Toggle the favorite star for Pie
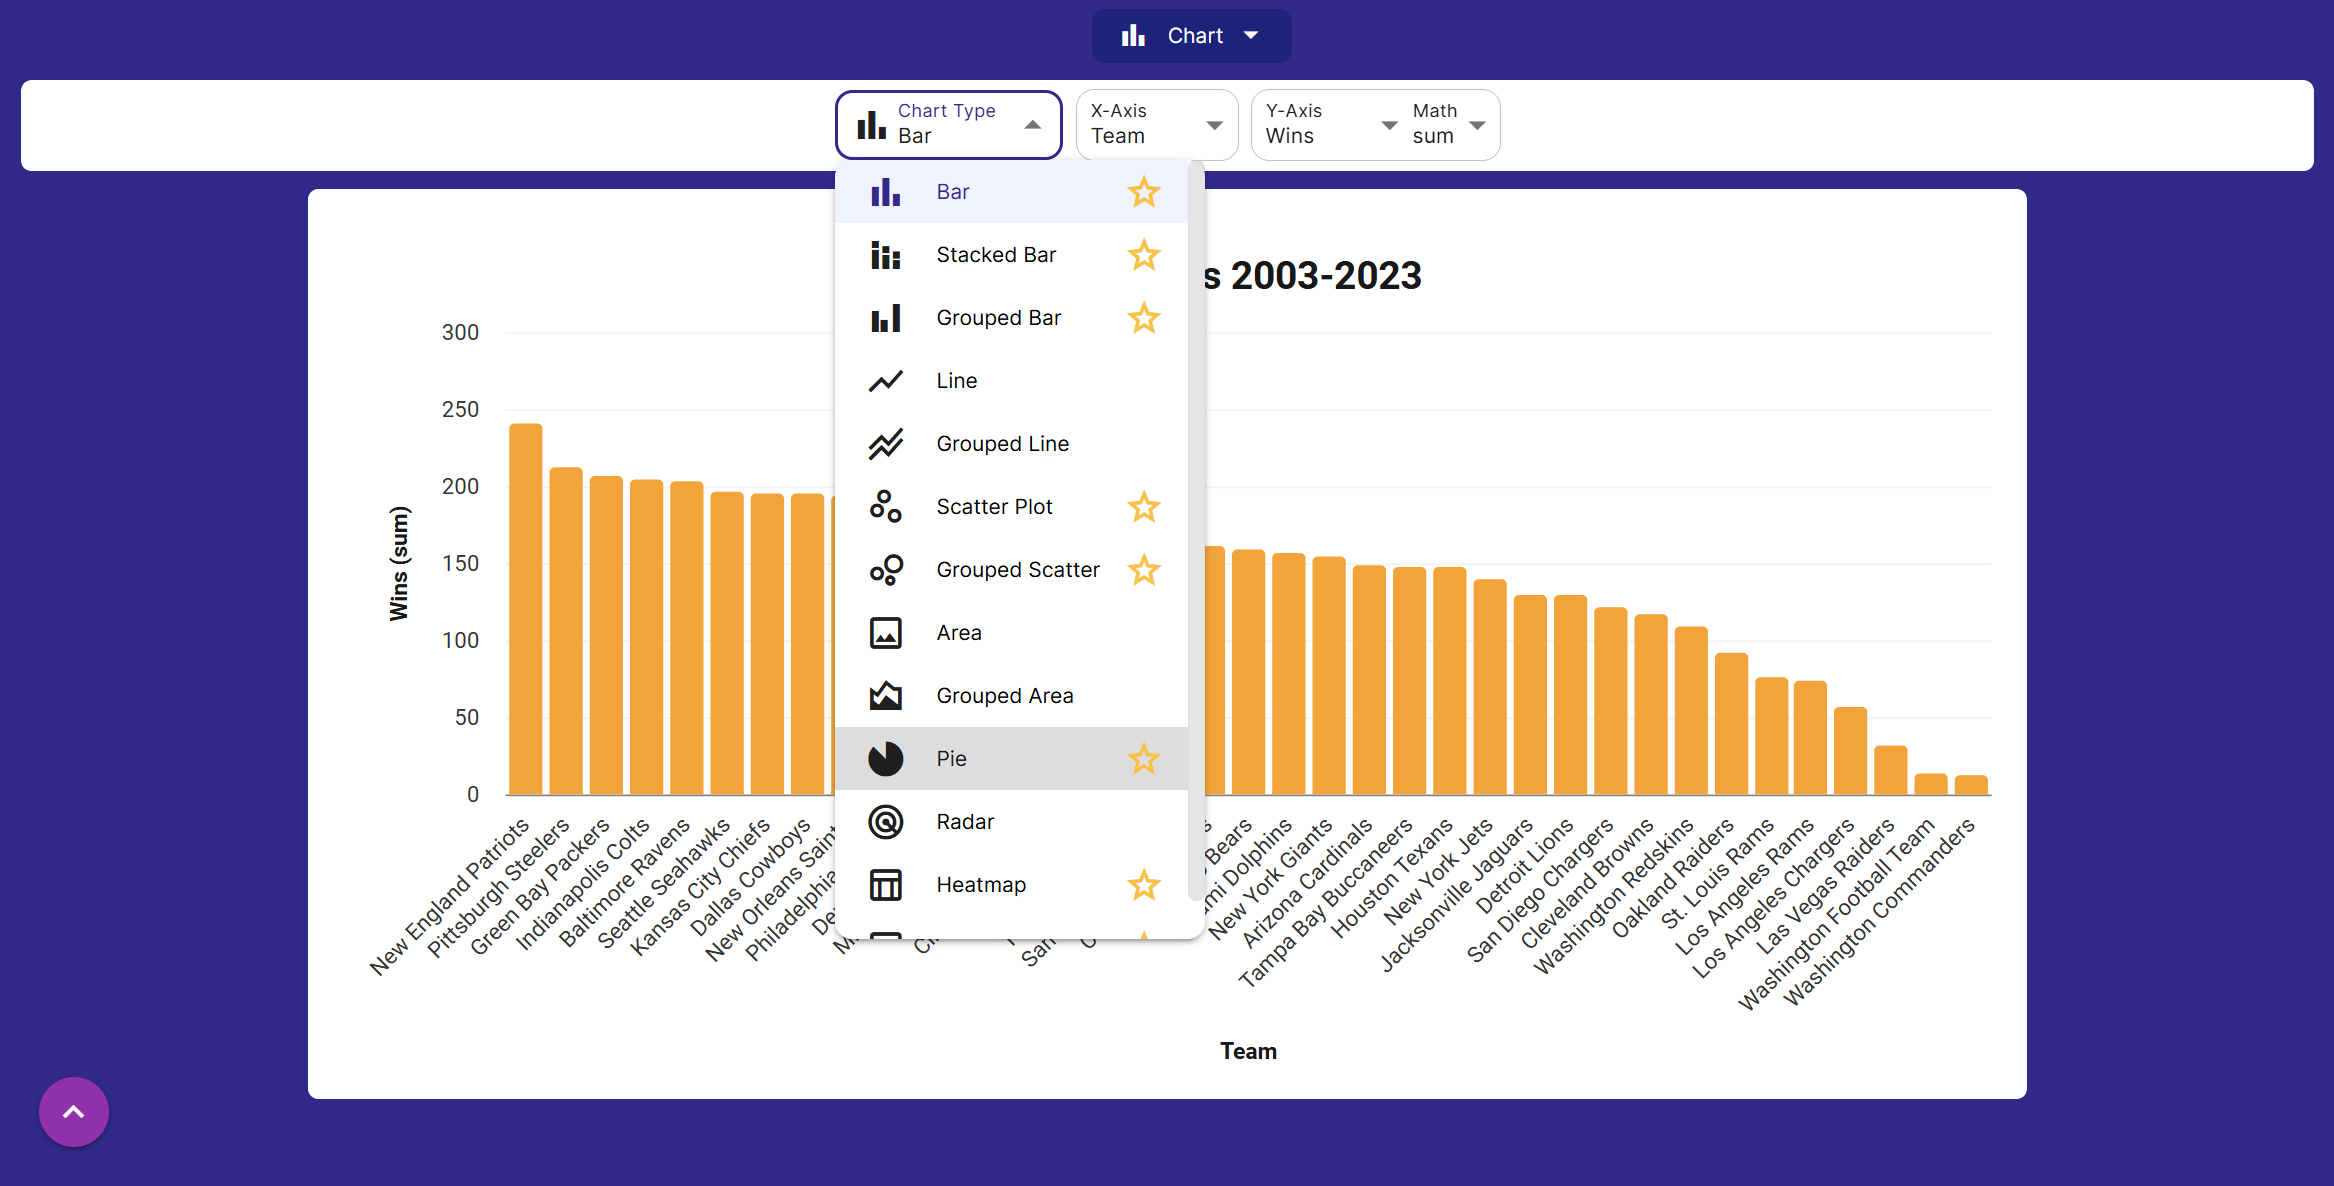 (1144, 759)
